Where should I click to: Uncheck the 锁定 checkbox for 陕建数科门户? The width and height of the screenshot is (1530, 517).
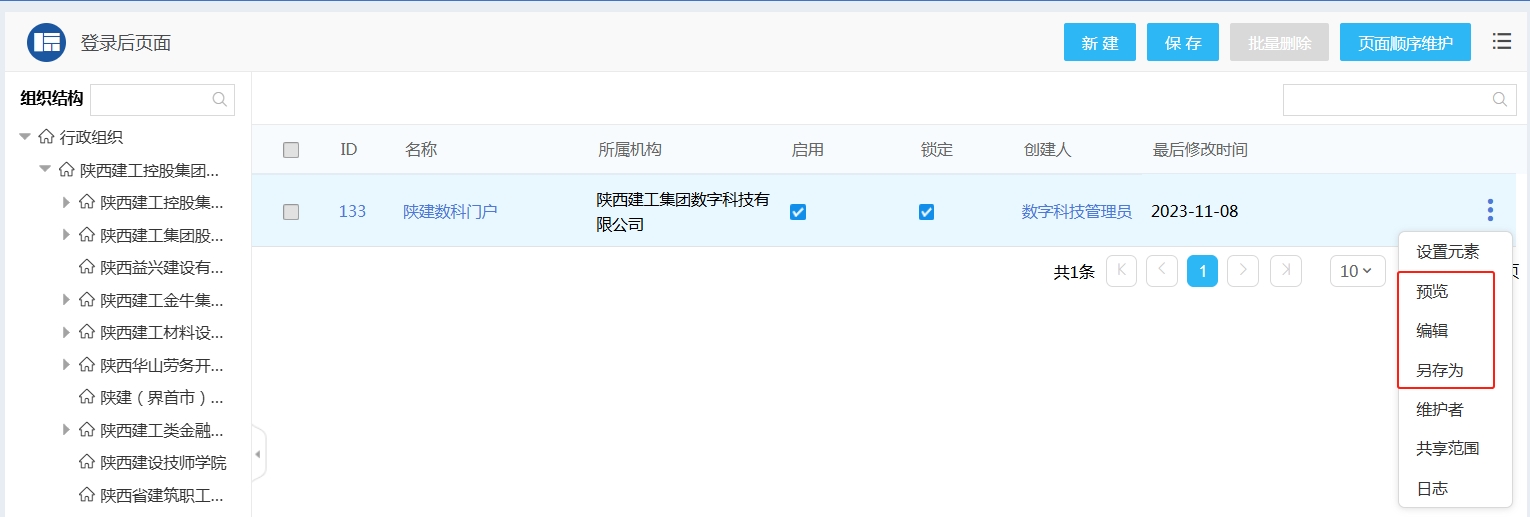click(x=926, y=212)
